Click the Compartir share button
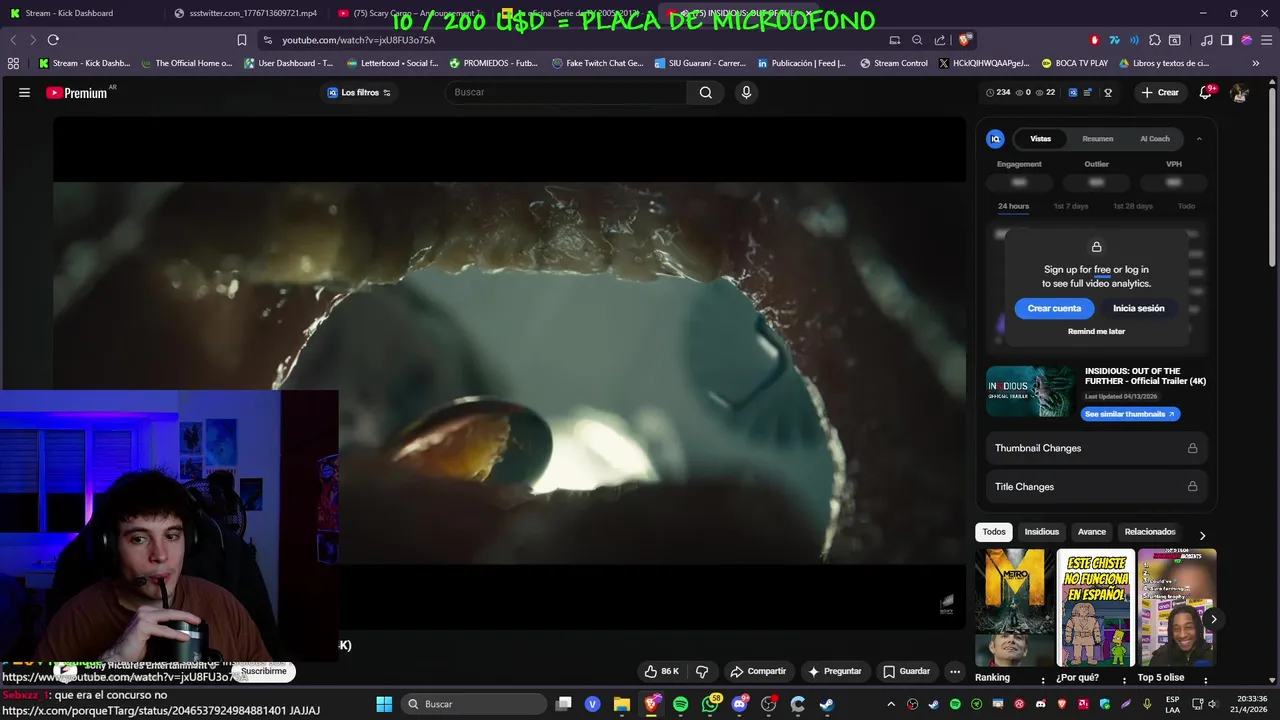 pos(757,671)
